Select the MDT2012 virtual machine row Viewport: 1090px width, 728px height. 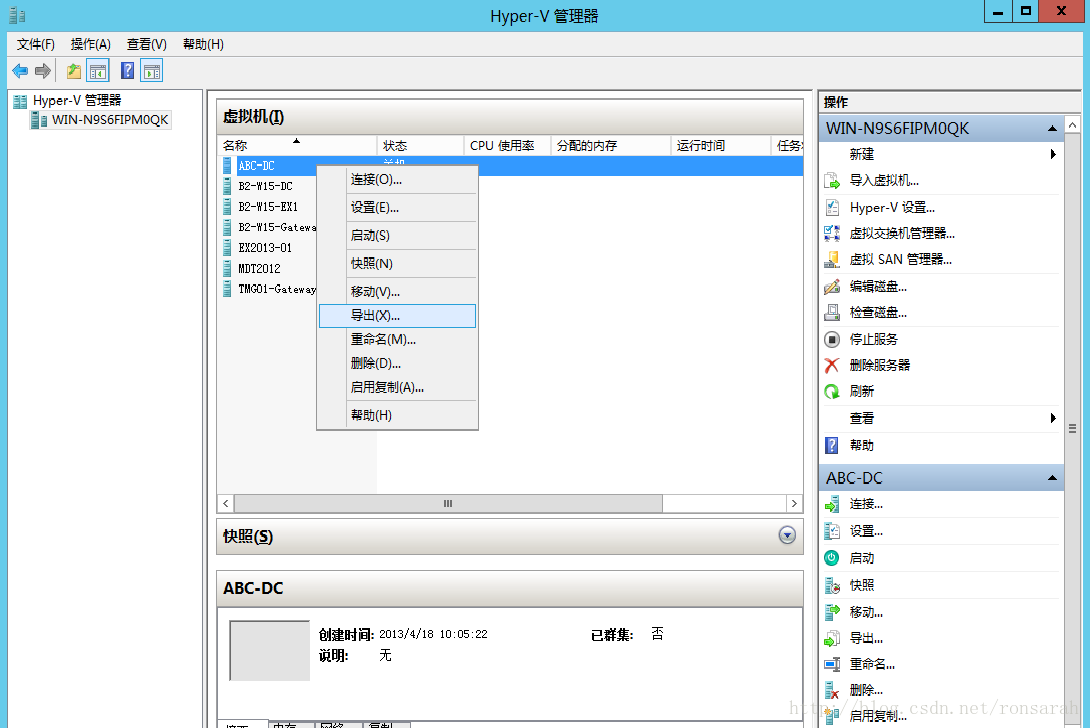pyautogui.click(x=259, y=268)
